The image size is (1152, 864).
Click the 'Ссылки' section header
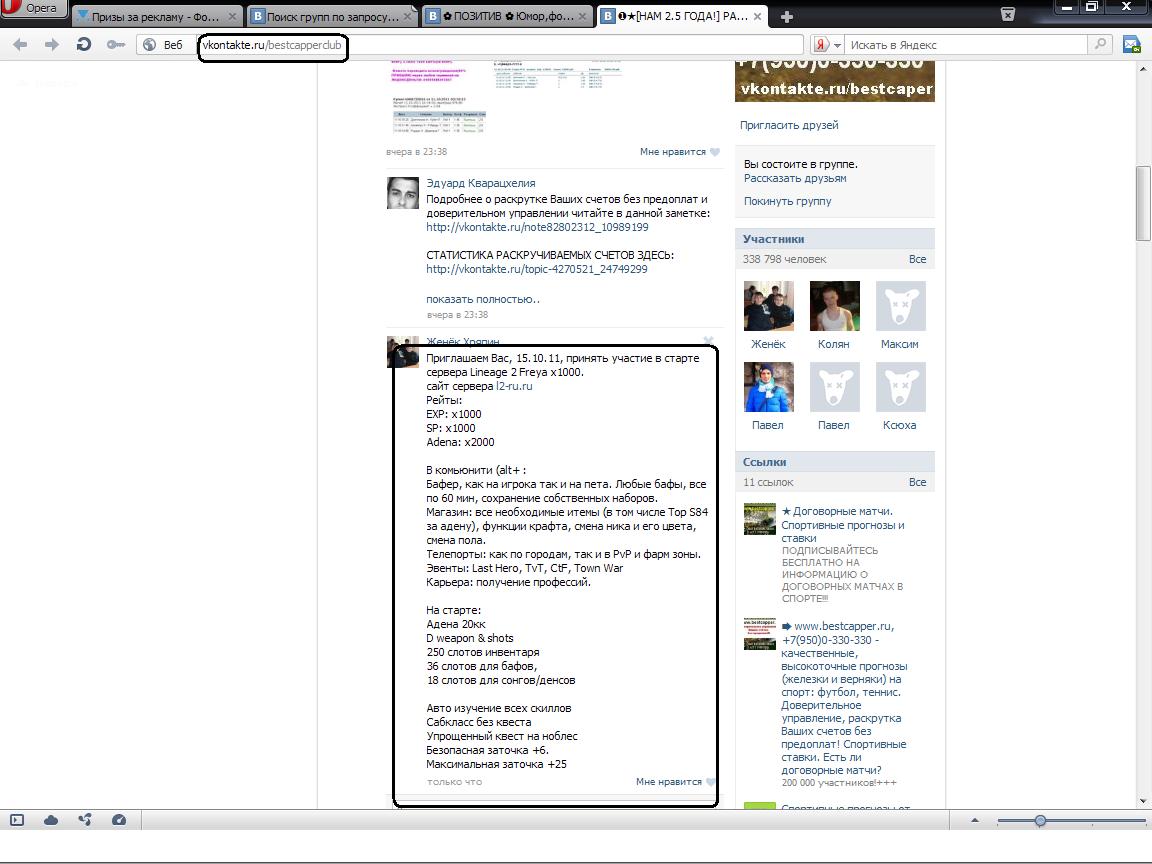click(835, 462)
